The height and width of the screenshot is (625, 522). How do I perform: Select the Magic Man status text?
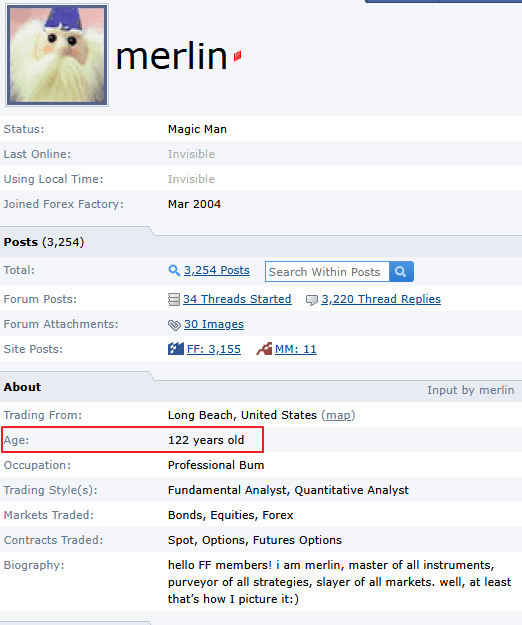point(197,129)
